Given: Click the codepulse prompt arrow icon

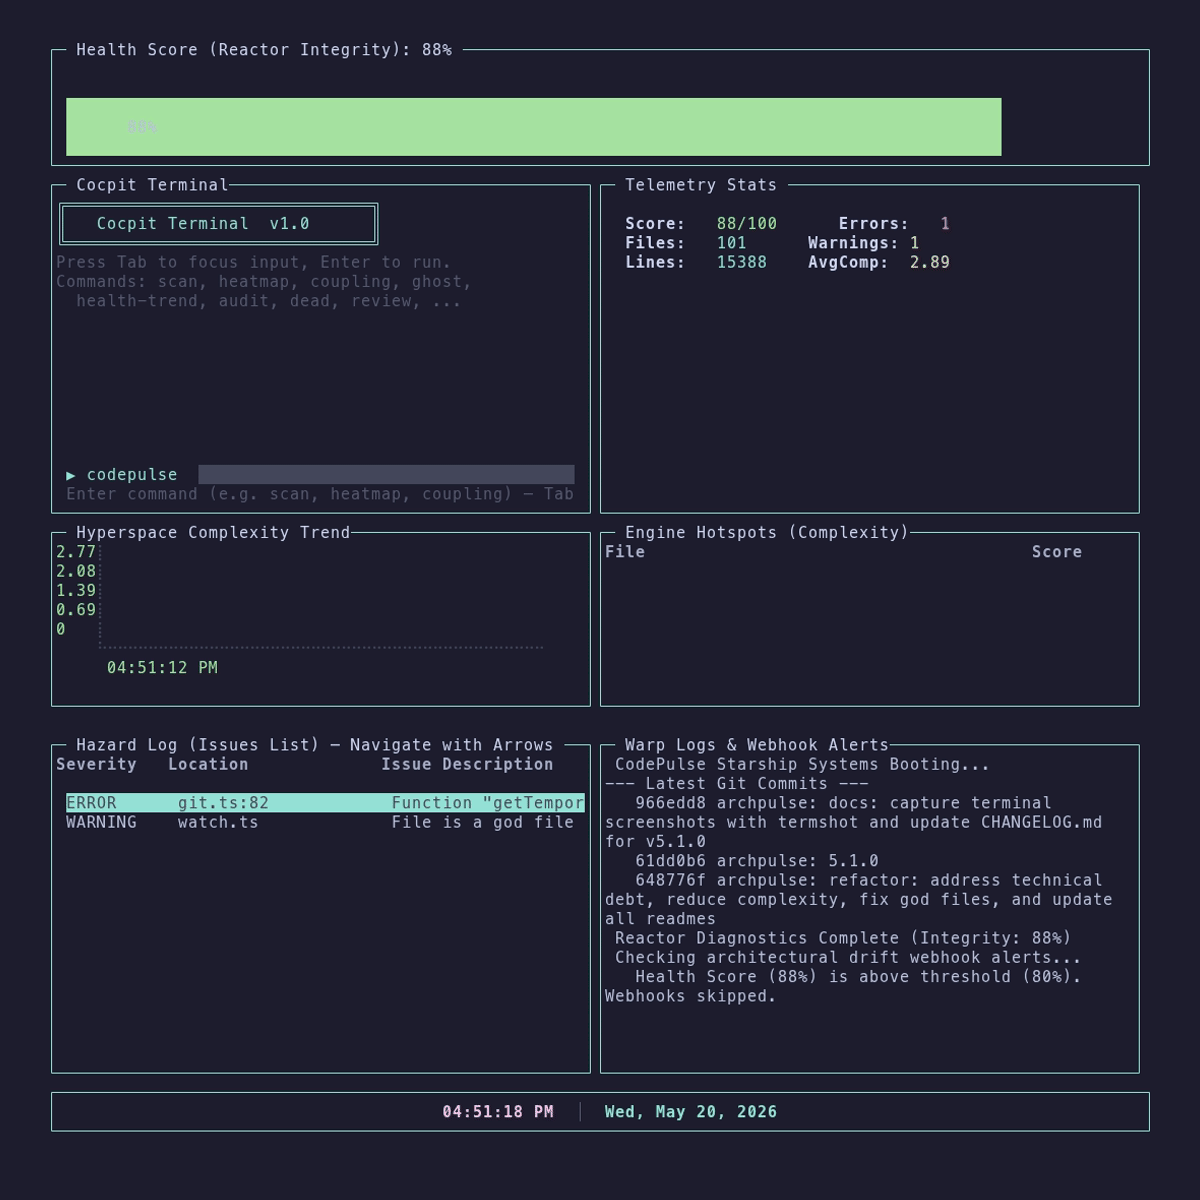Looking at the screenshot, I should click(x=71, y=475).
